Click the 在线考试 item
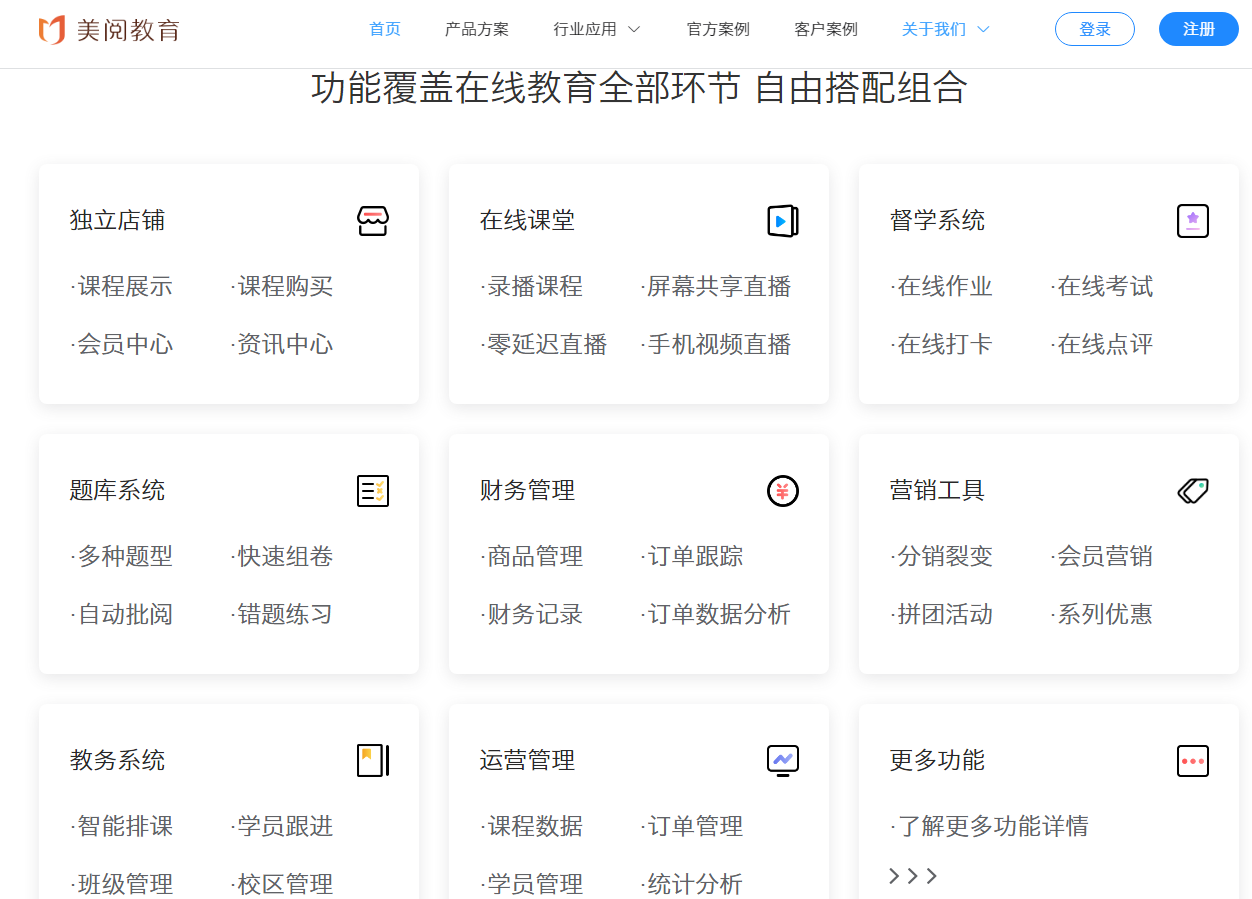 (x=1102, y=287)
